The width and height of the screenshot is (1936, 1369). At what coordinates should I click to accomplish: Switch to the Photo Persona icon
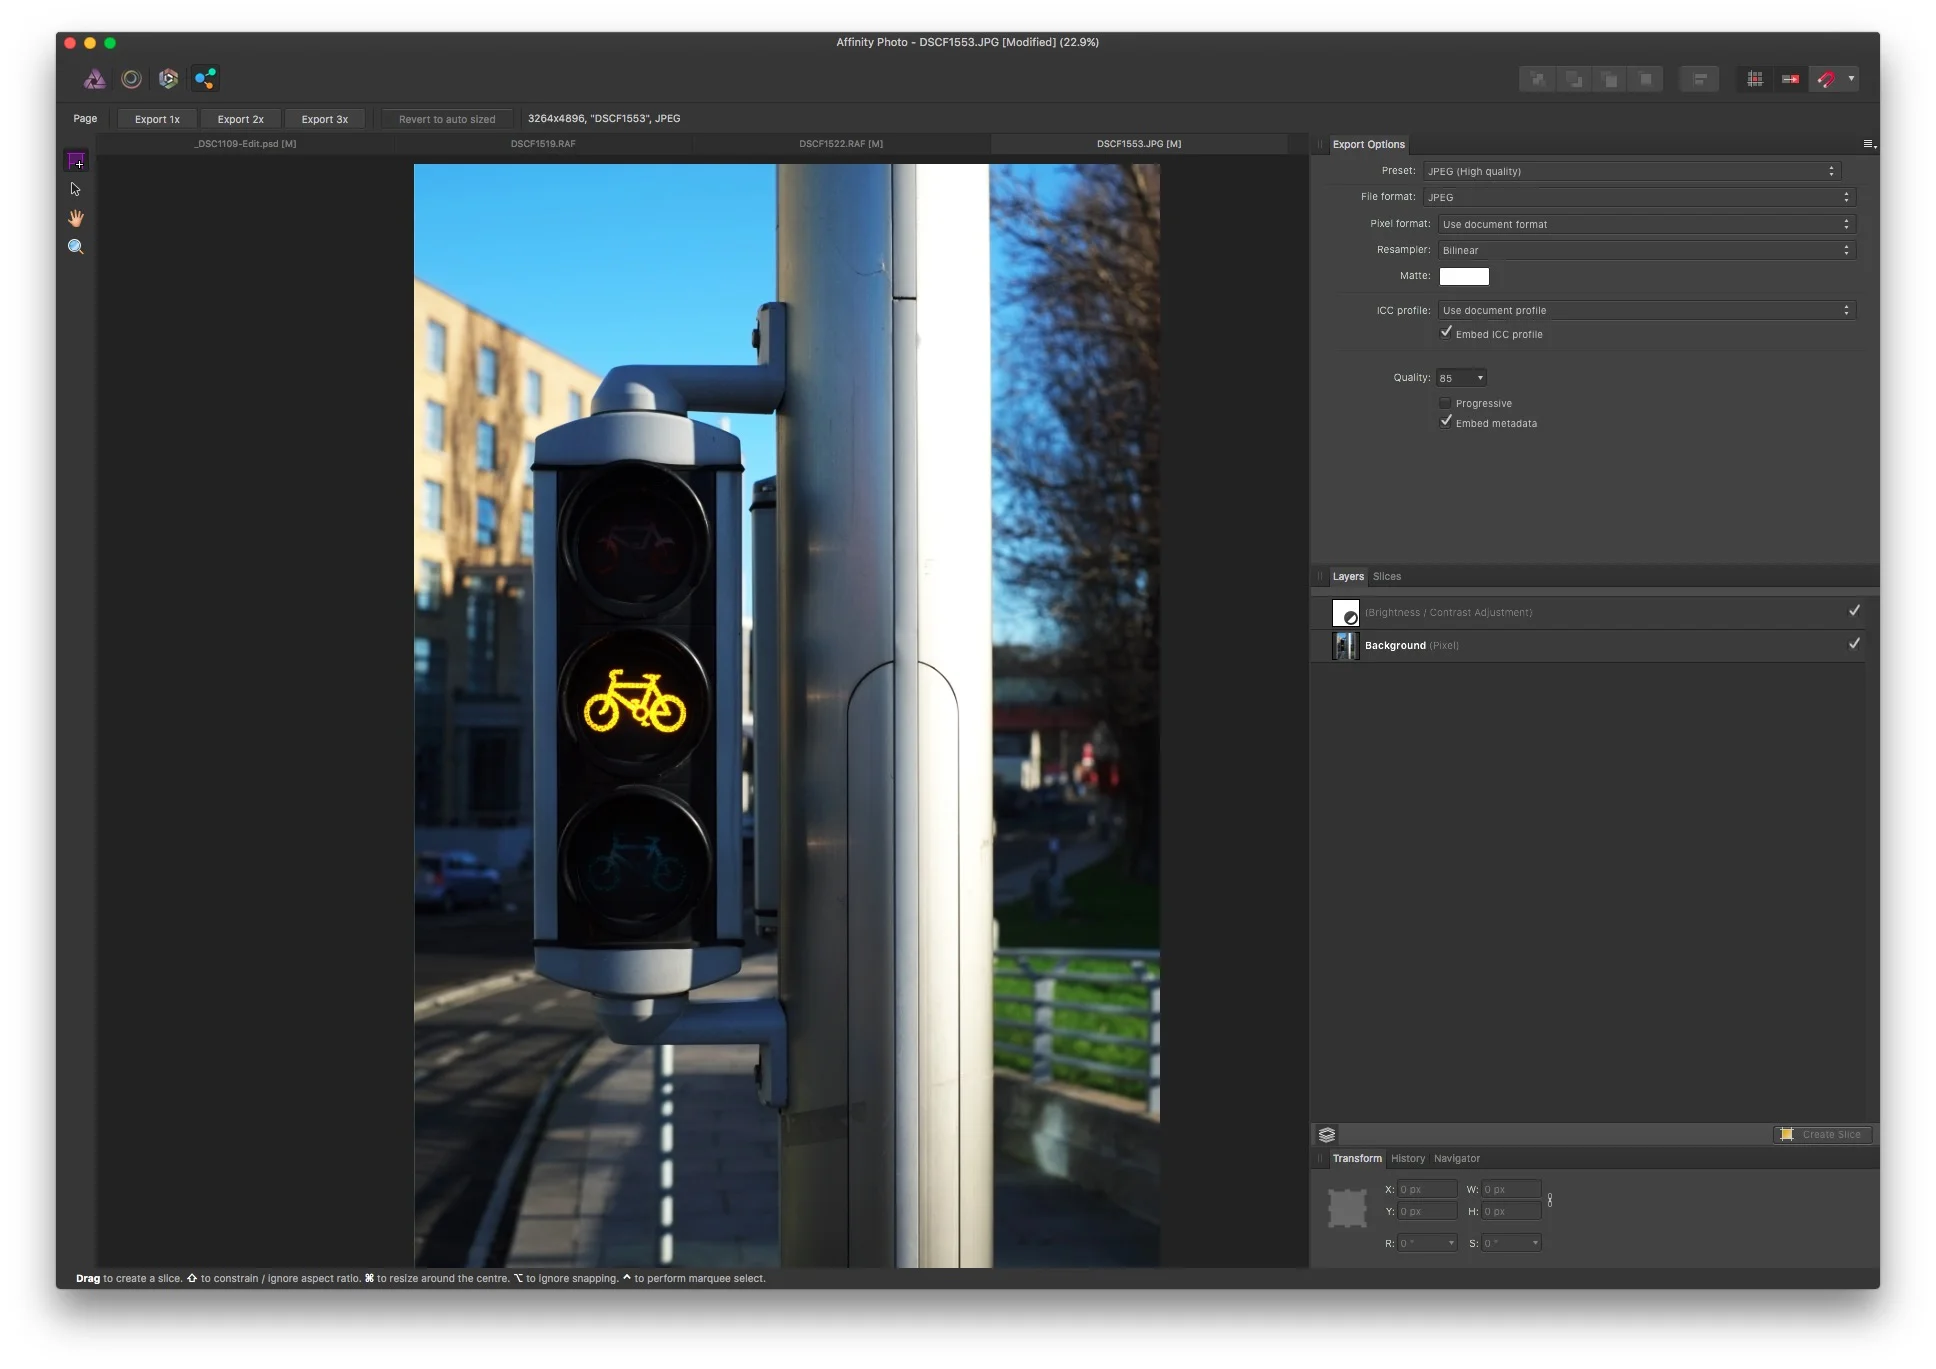[x=94, y=79]
